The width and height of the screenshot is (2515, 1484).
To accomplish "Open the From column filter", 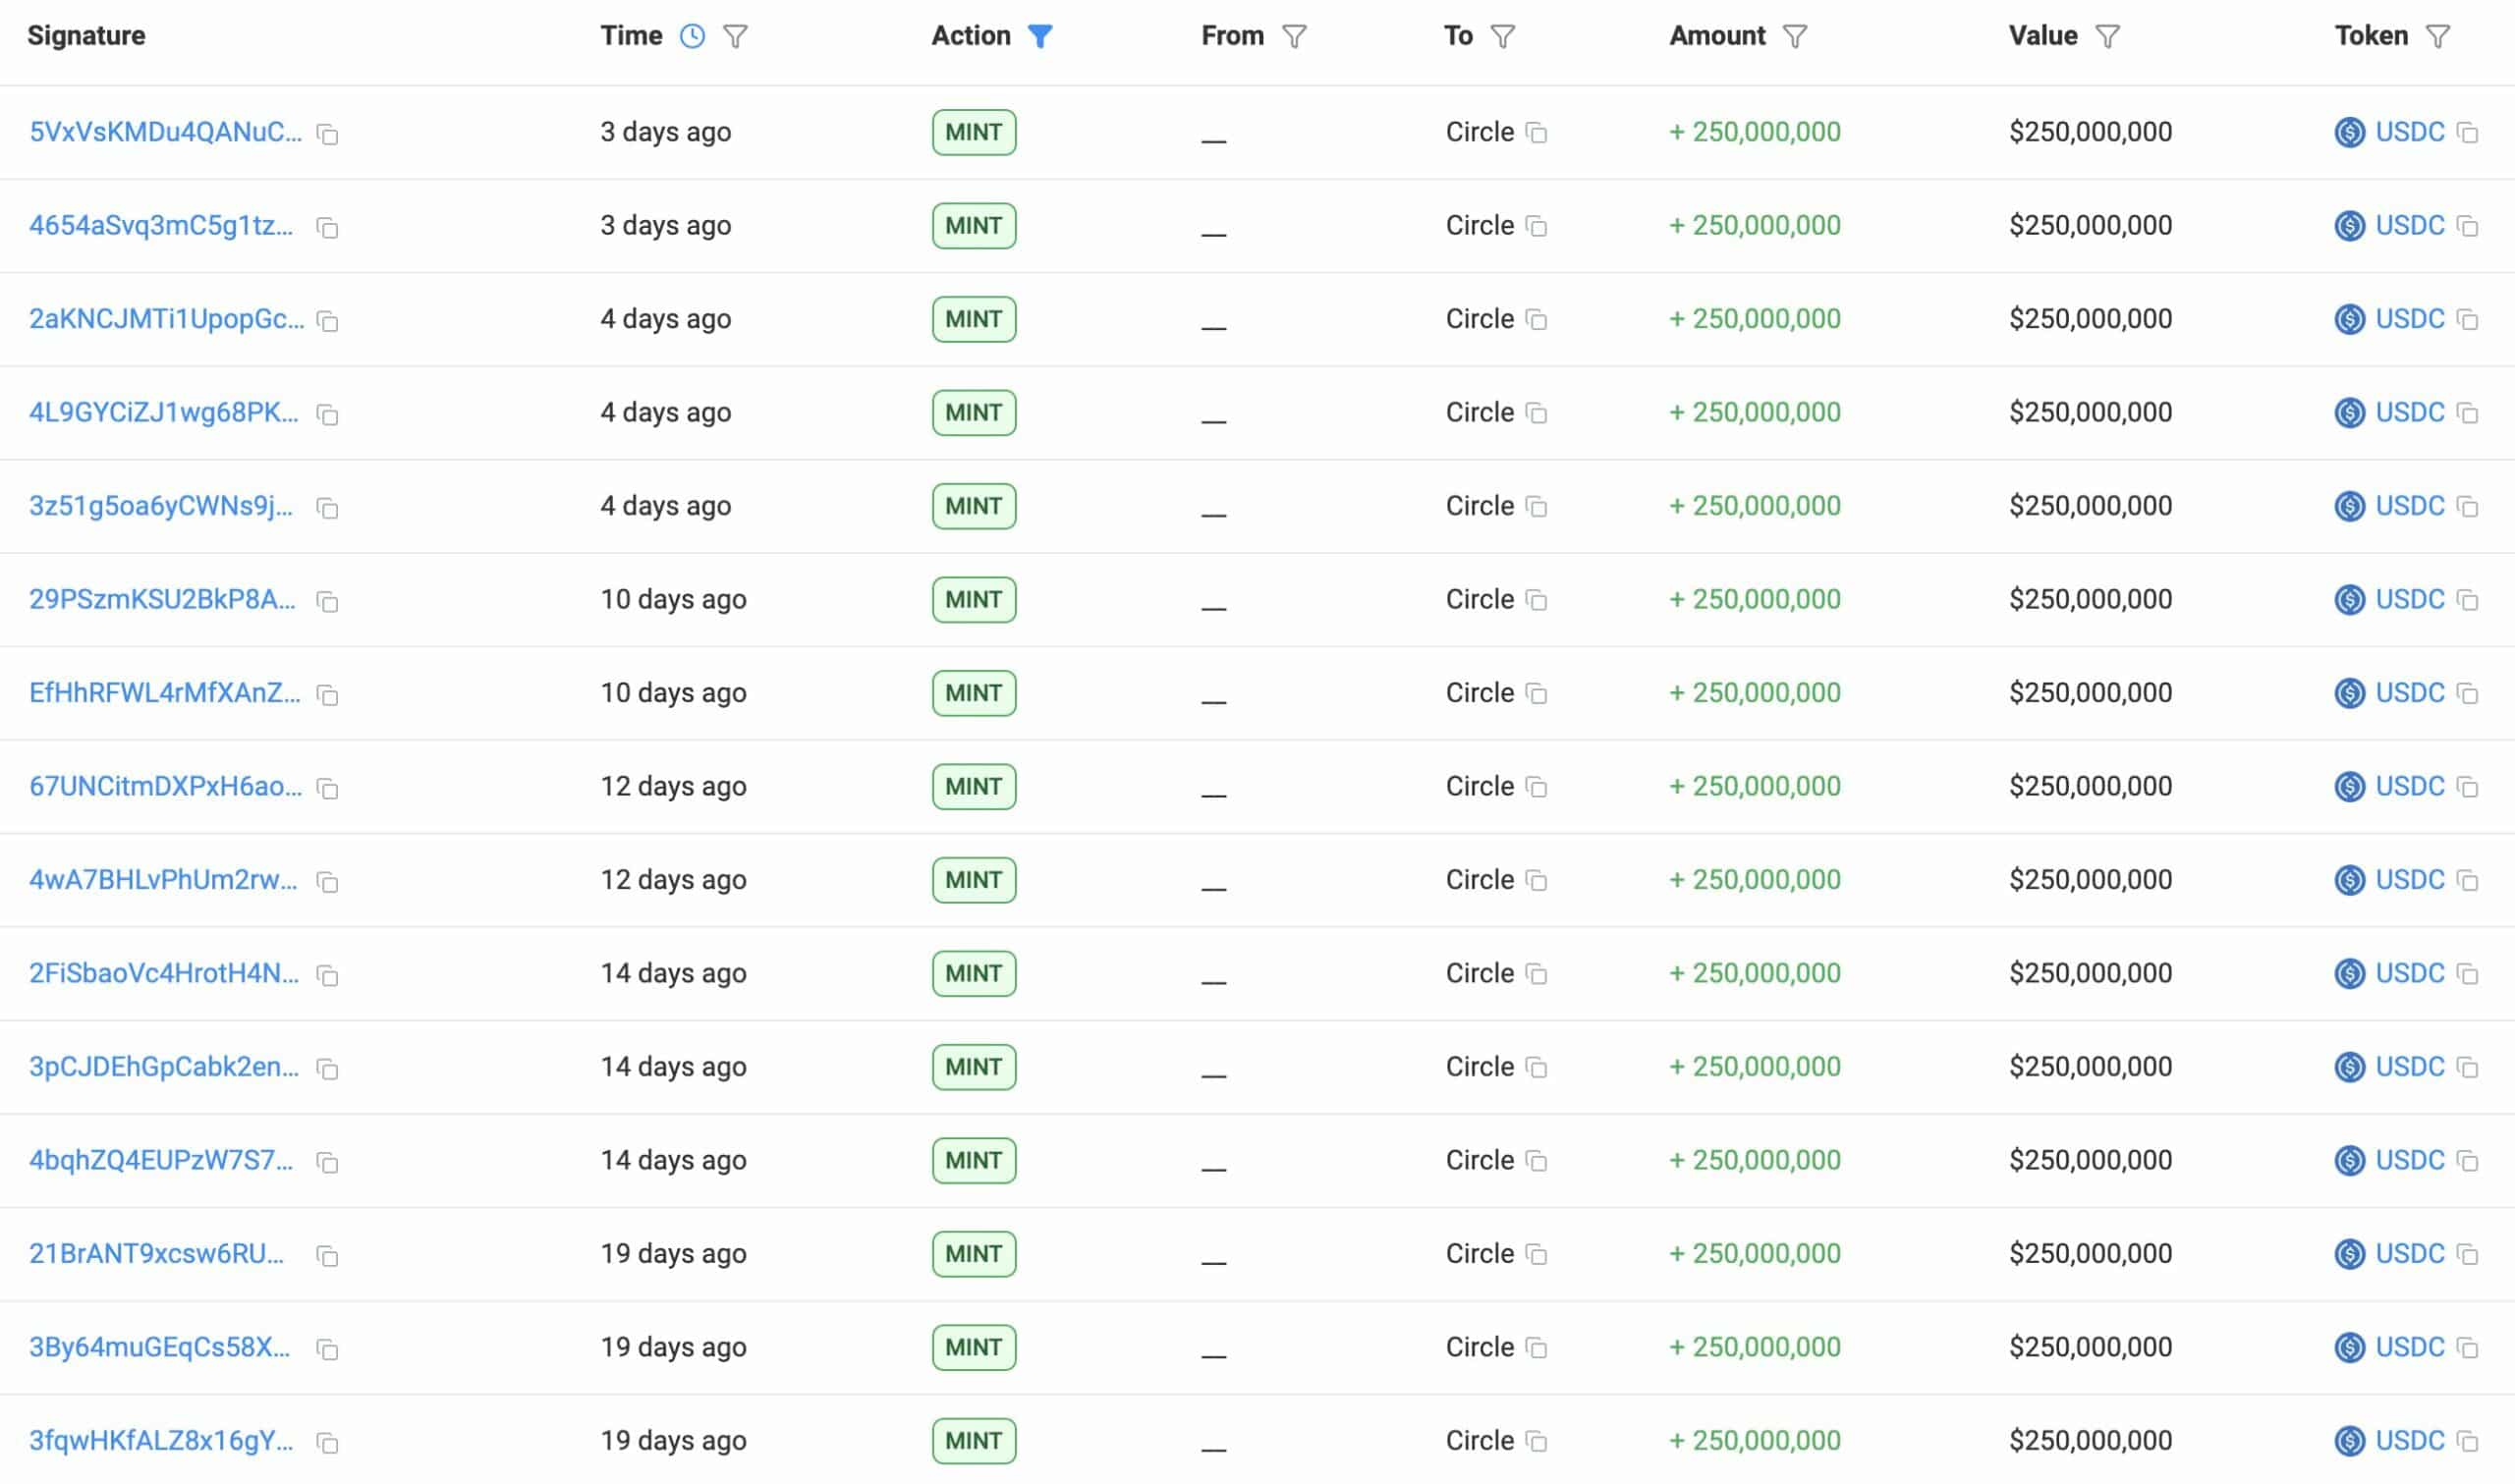I will point(1294,37).
